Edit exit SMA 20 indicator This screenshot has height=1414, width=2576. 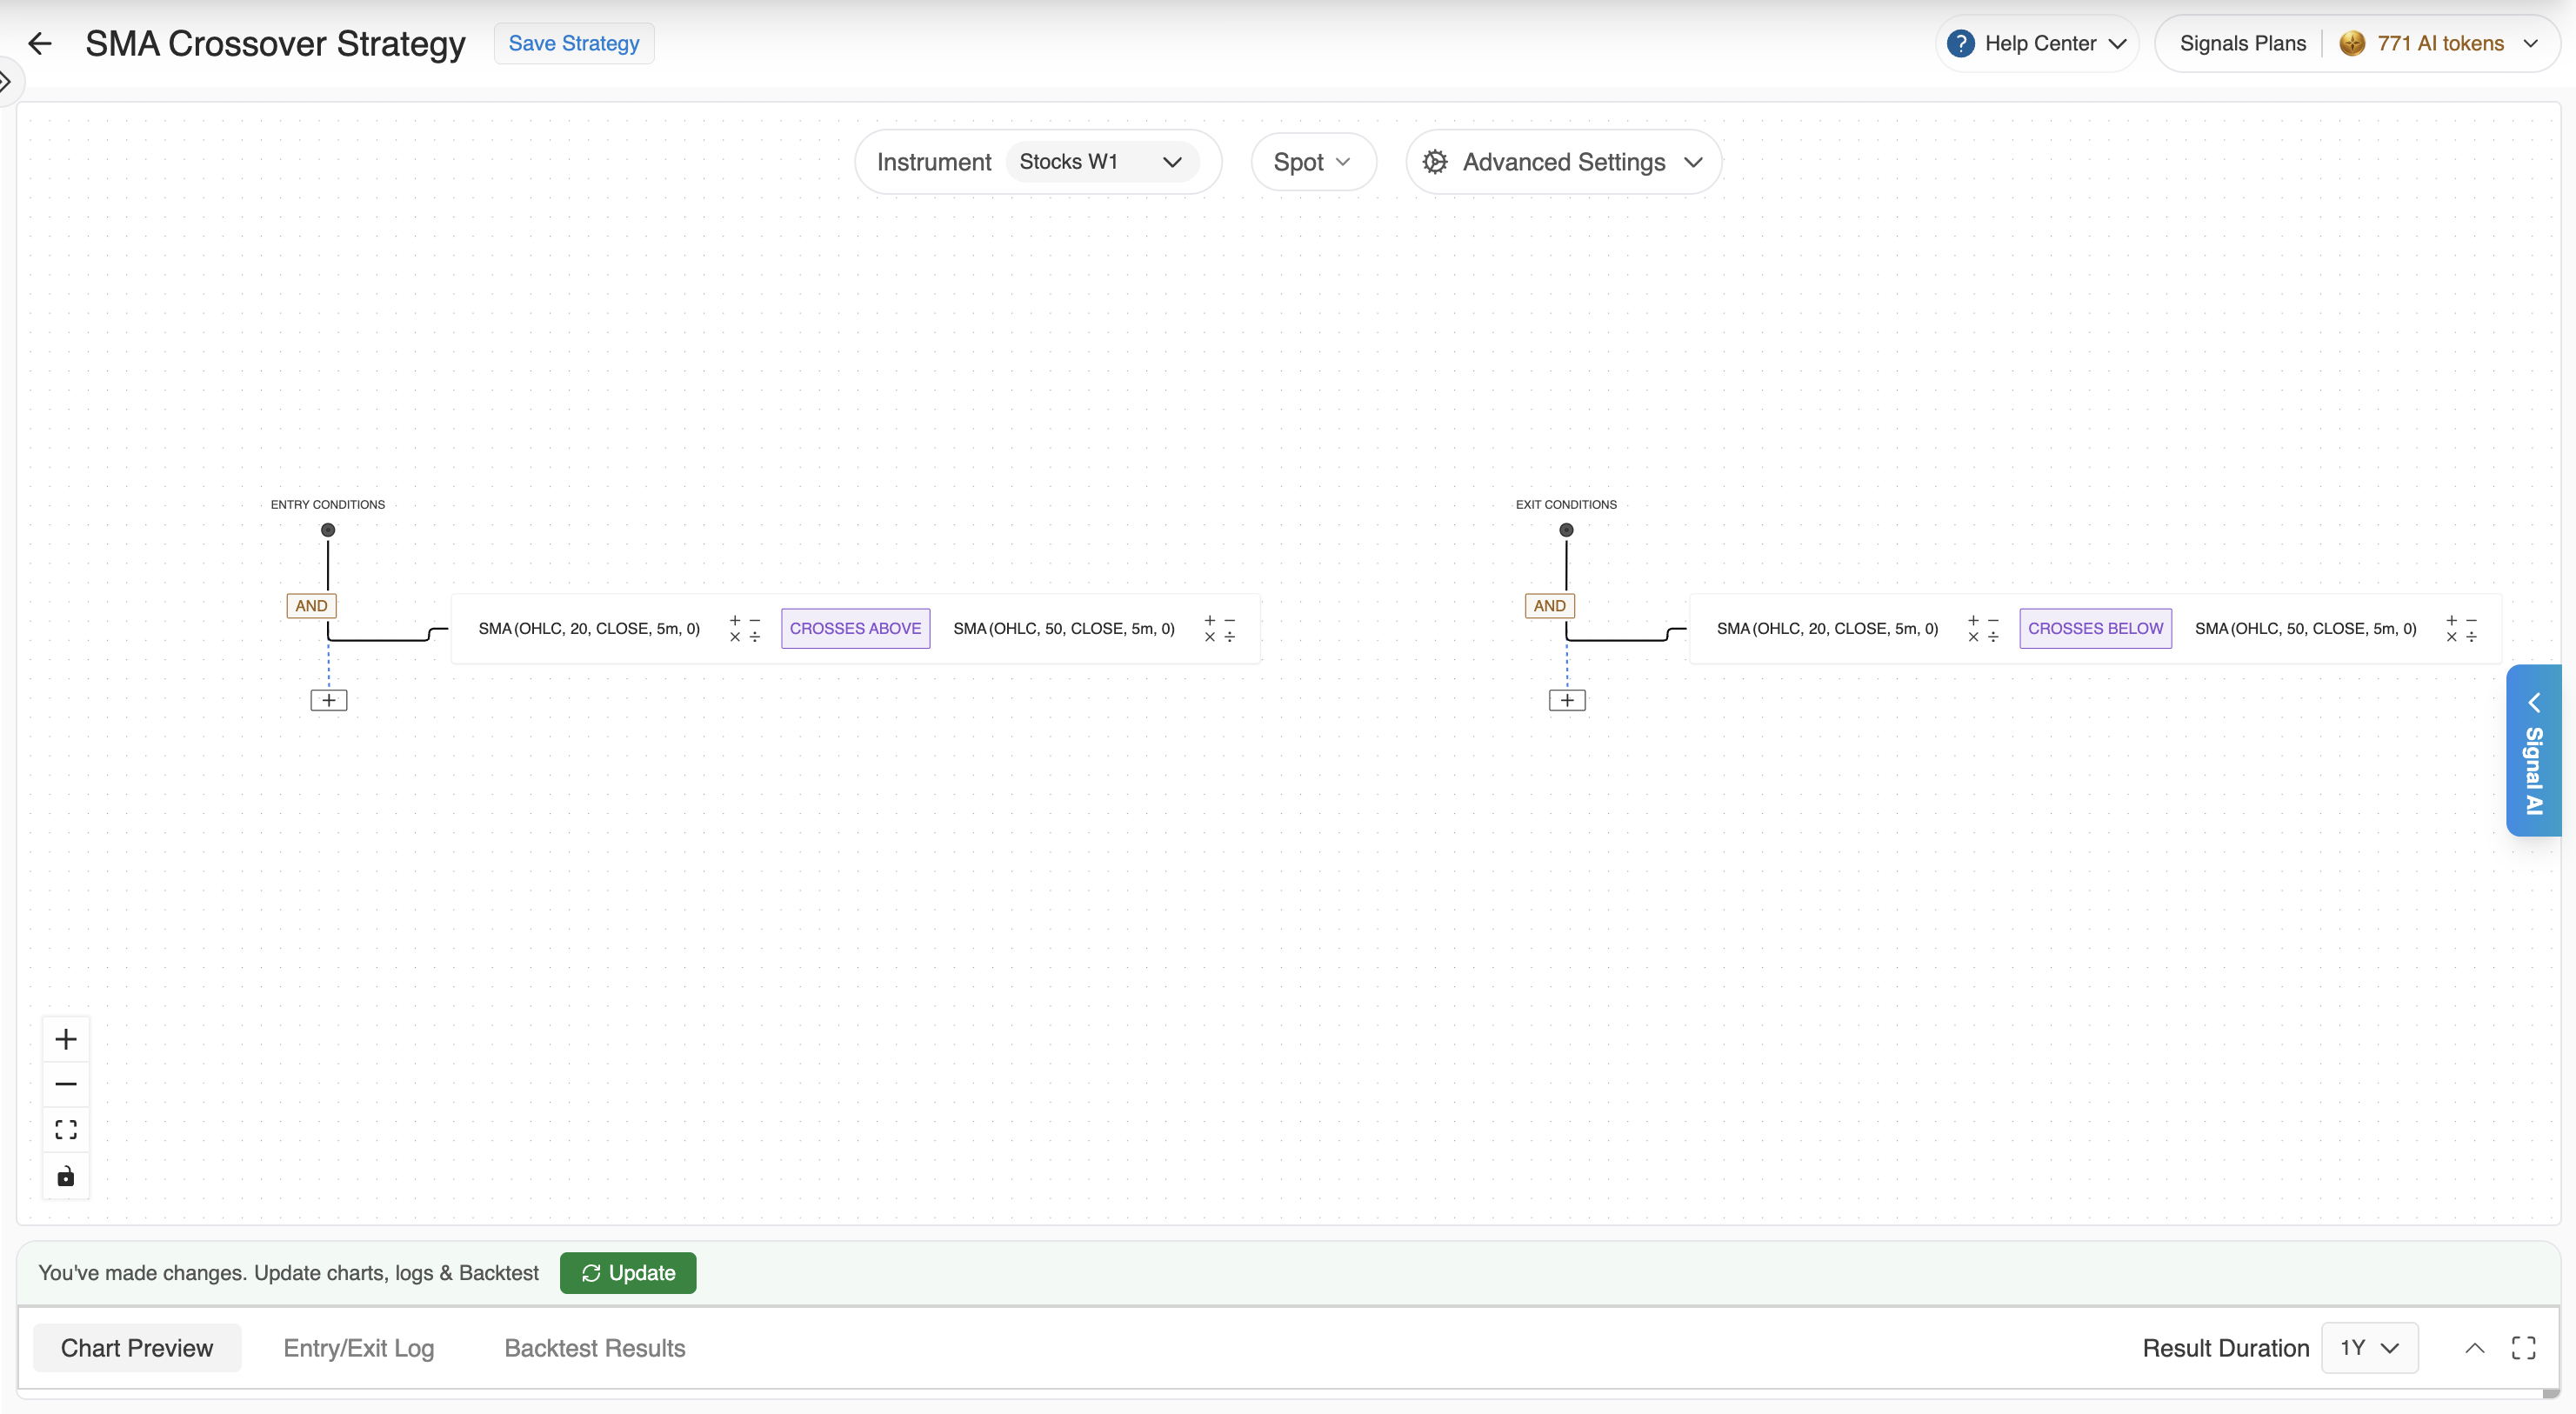coord(1827,628)
